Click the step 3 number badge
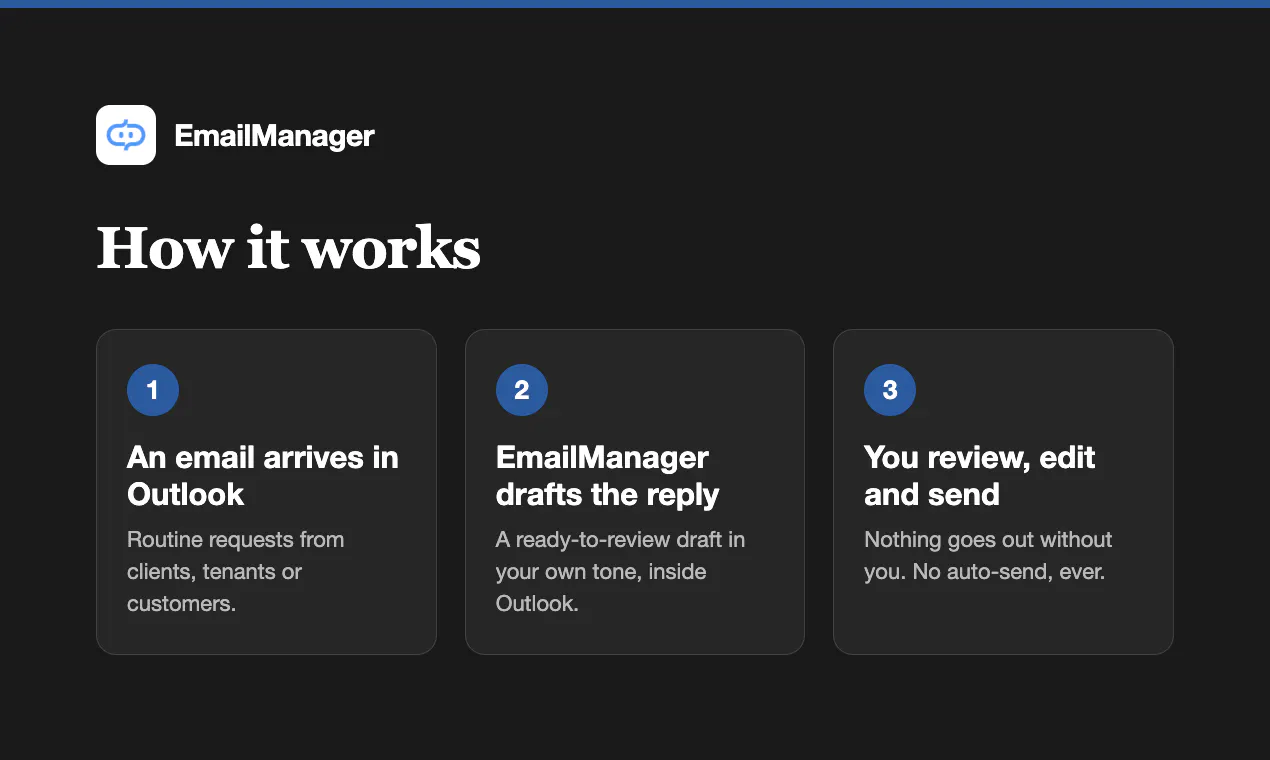Screen dimensions: 1270x760 (x=890, y=390)
